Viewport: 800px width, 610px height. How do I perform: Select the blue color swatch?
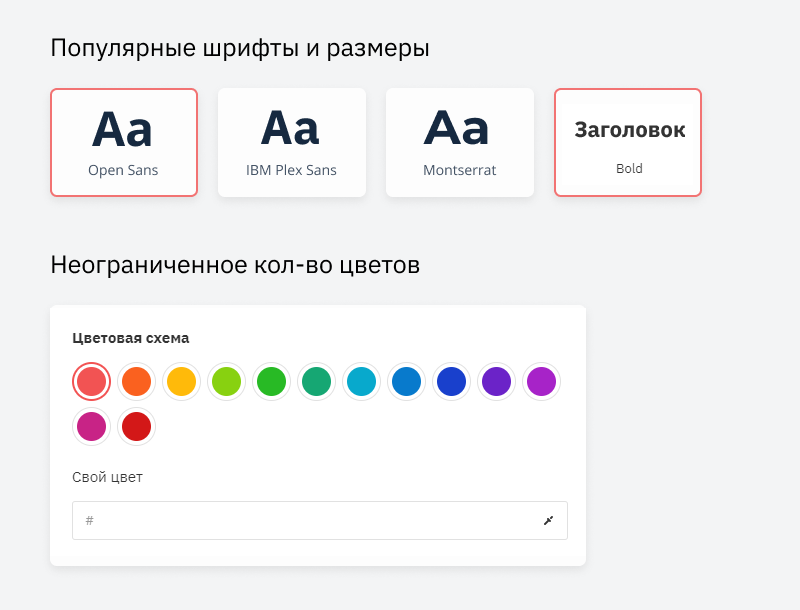(406, 381)
